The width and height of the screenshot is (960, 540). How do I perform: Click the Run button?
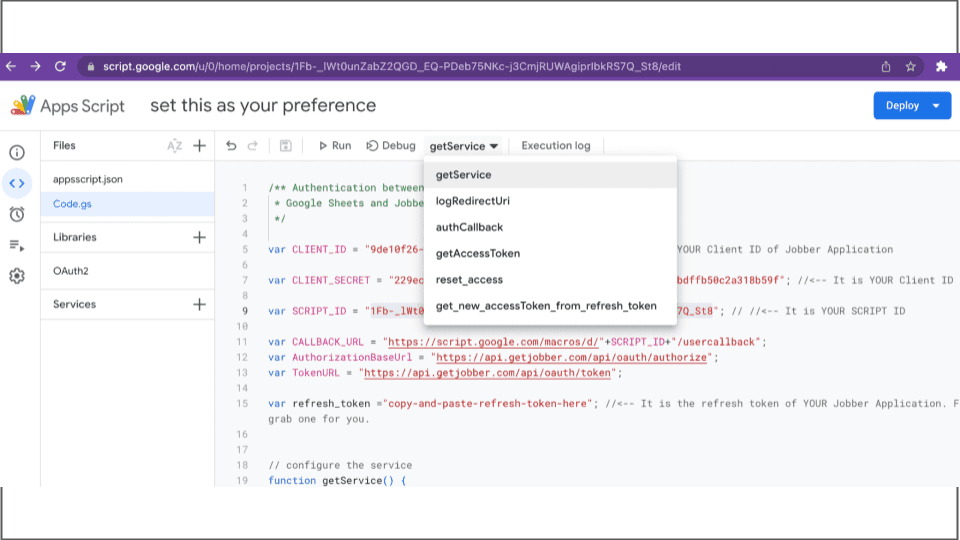[335, 146]
